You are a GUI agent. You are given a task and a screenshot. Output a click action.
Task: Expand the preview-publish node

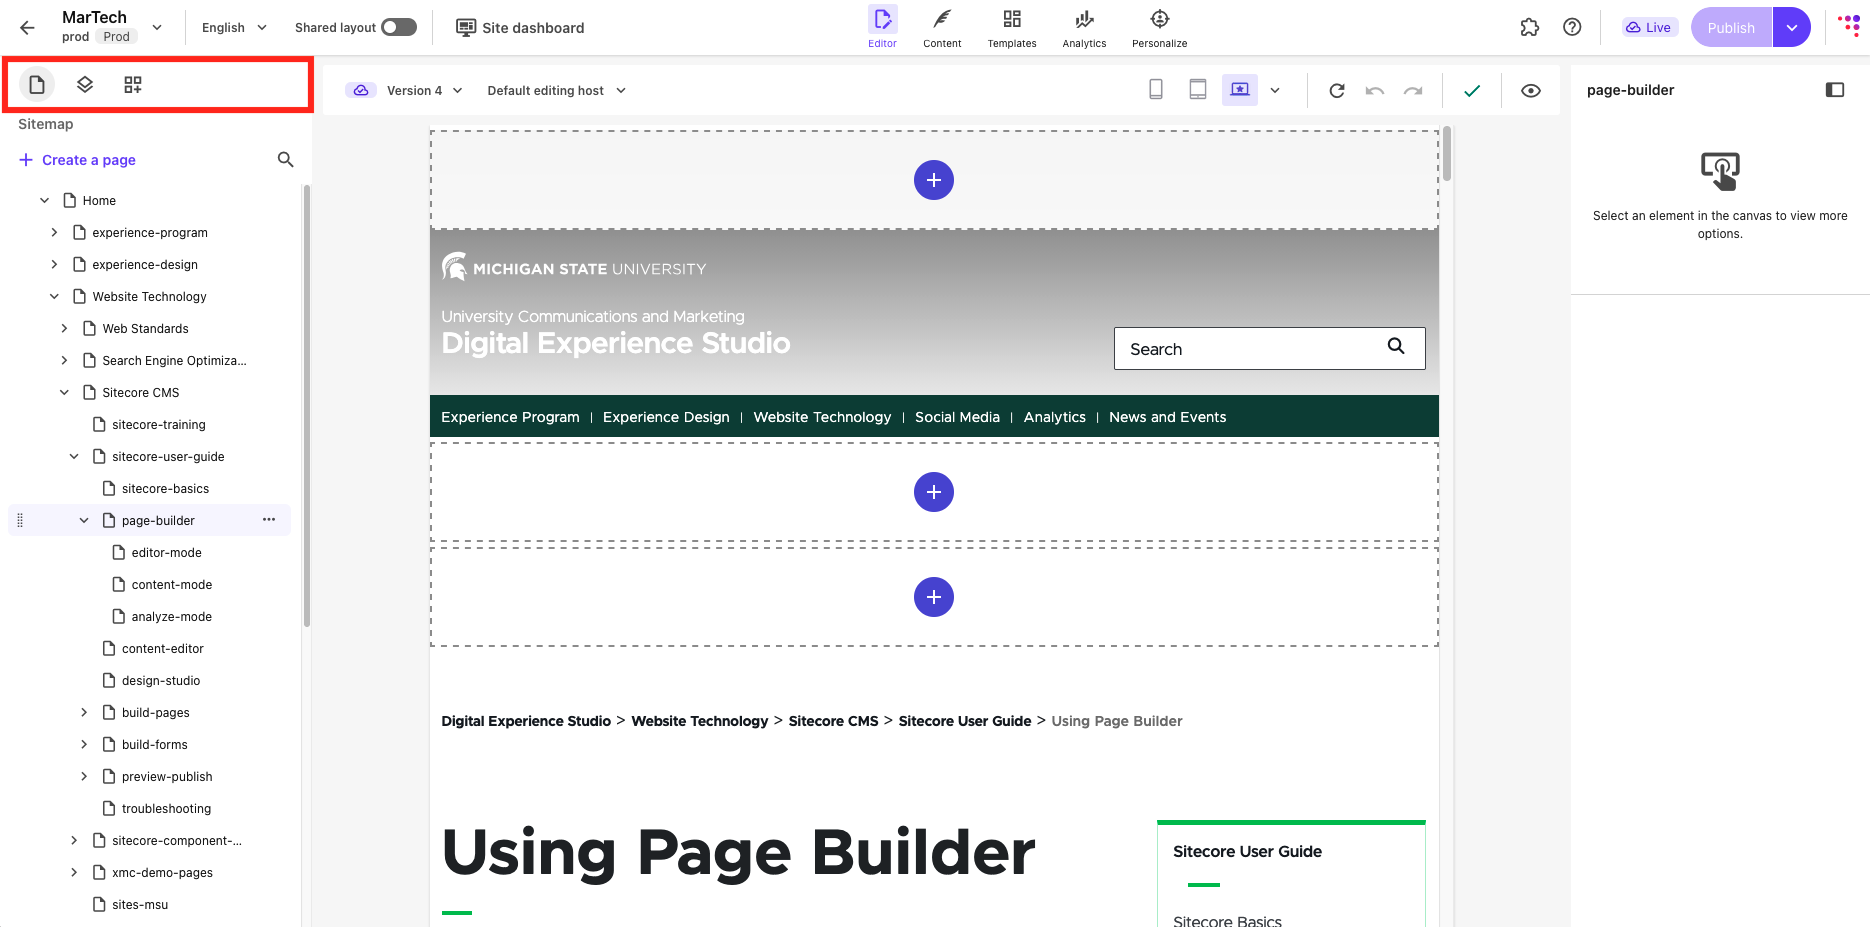pos(84,776)
